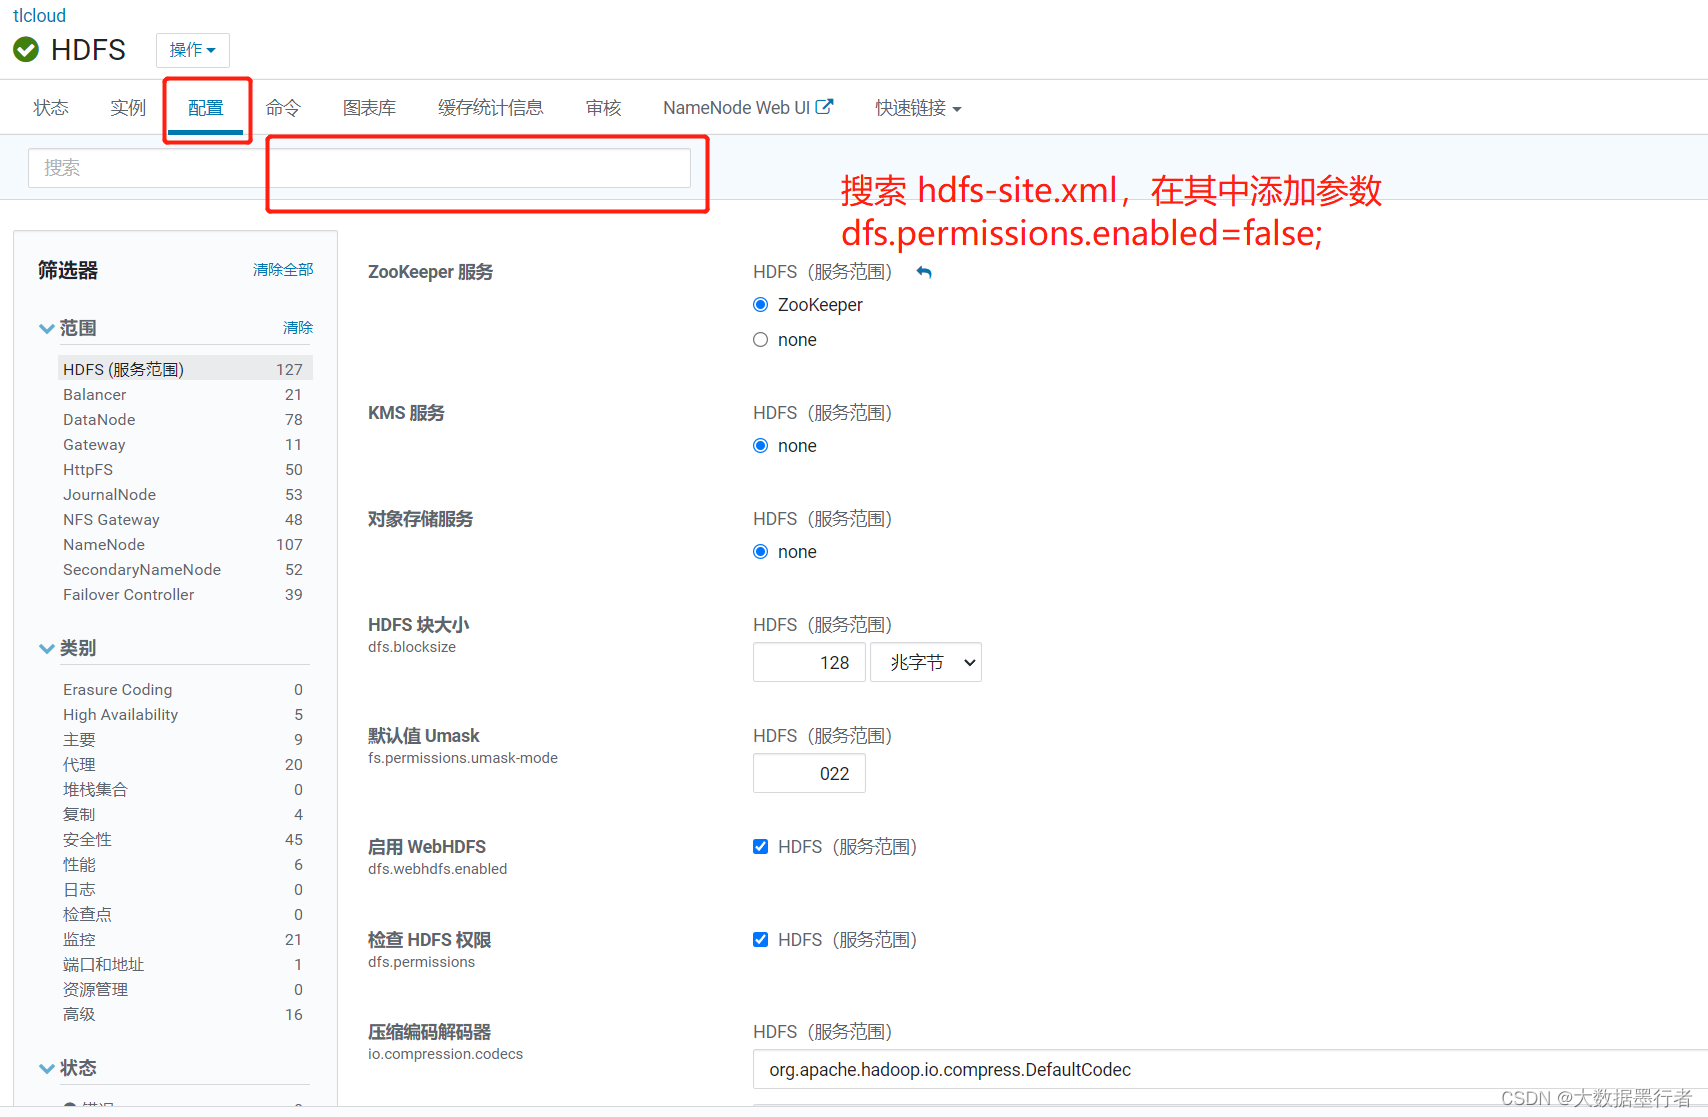Image resolution: width=1708 pixels, height=1117 pixels.
Task: Collapse the 范围 filter section
Action: (x=46, y=327)
